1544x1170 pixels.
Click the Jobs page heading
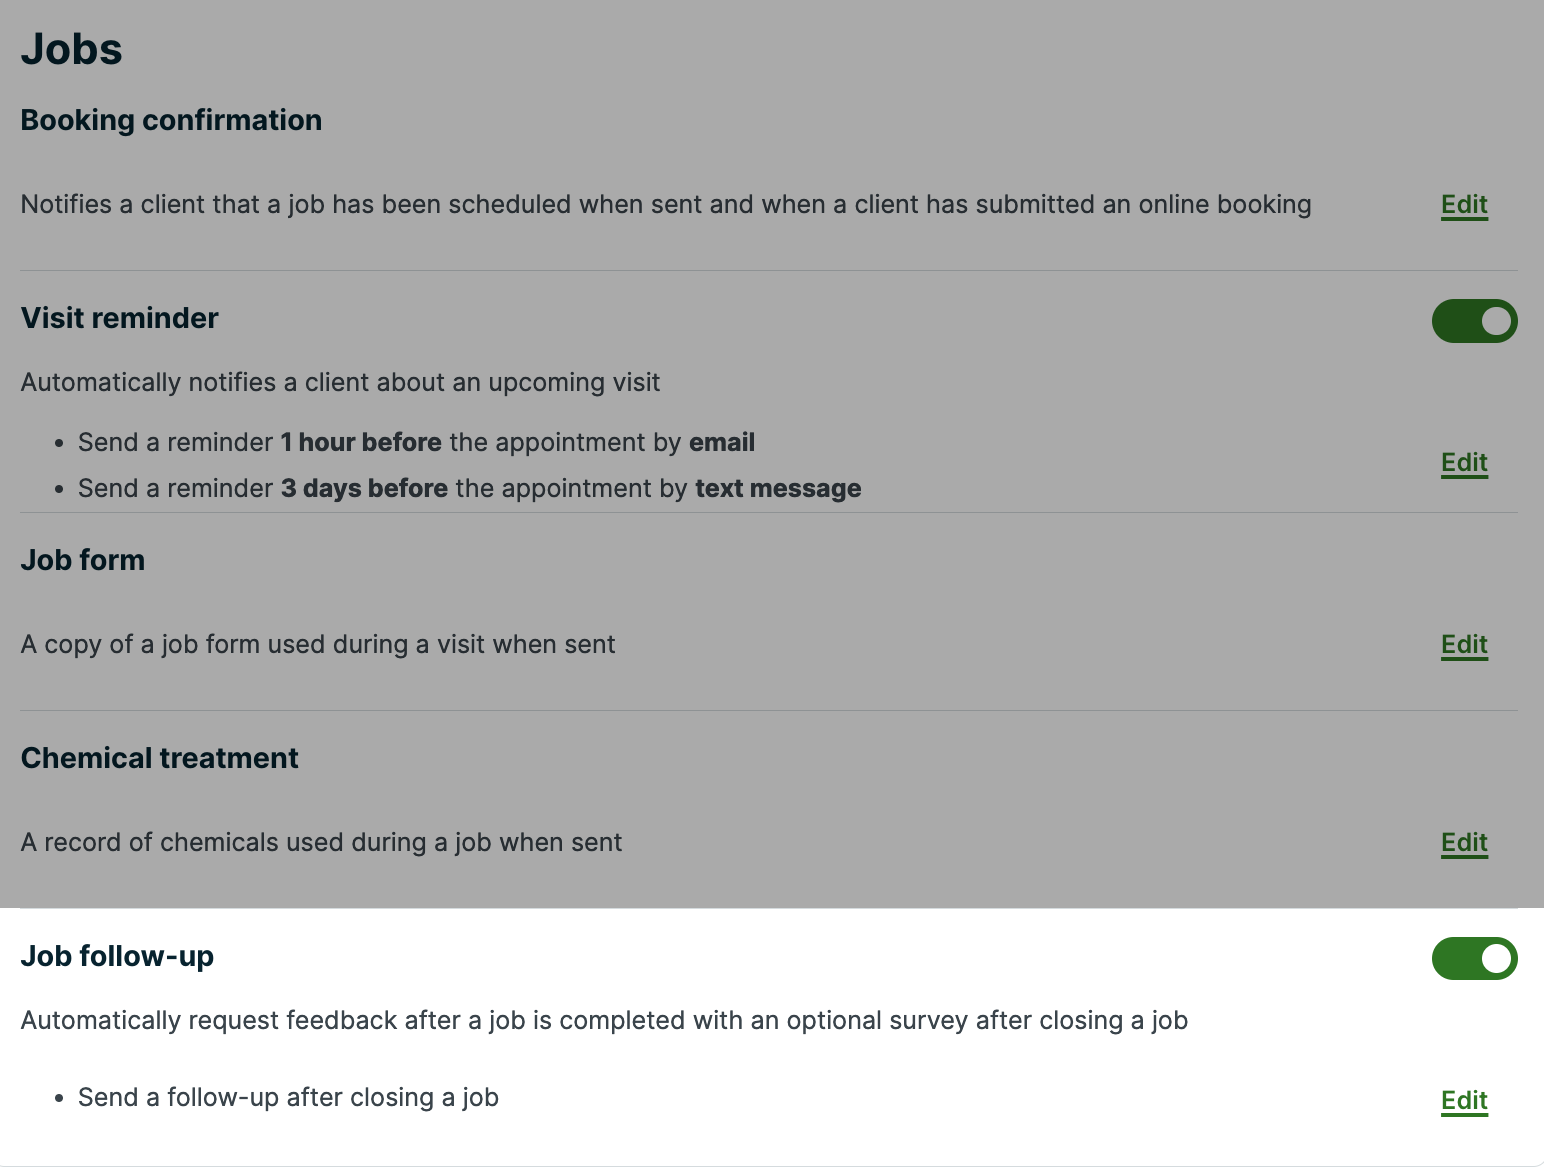click(x=71, y=49)
